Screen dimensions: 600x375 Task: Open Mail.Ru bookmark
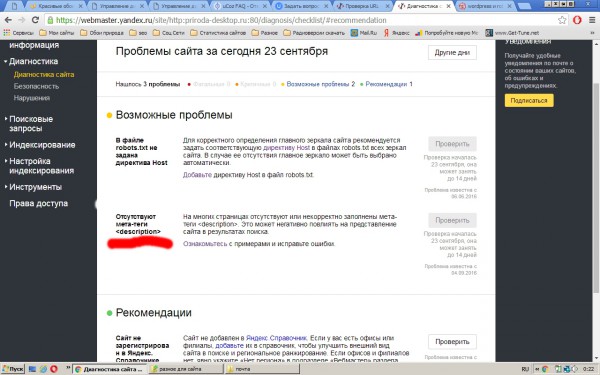[364, 33]
